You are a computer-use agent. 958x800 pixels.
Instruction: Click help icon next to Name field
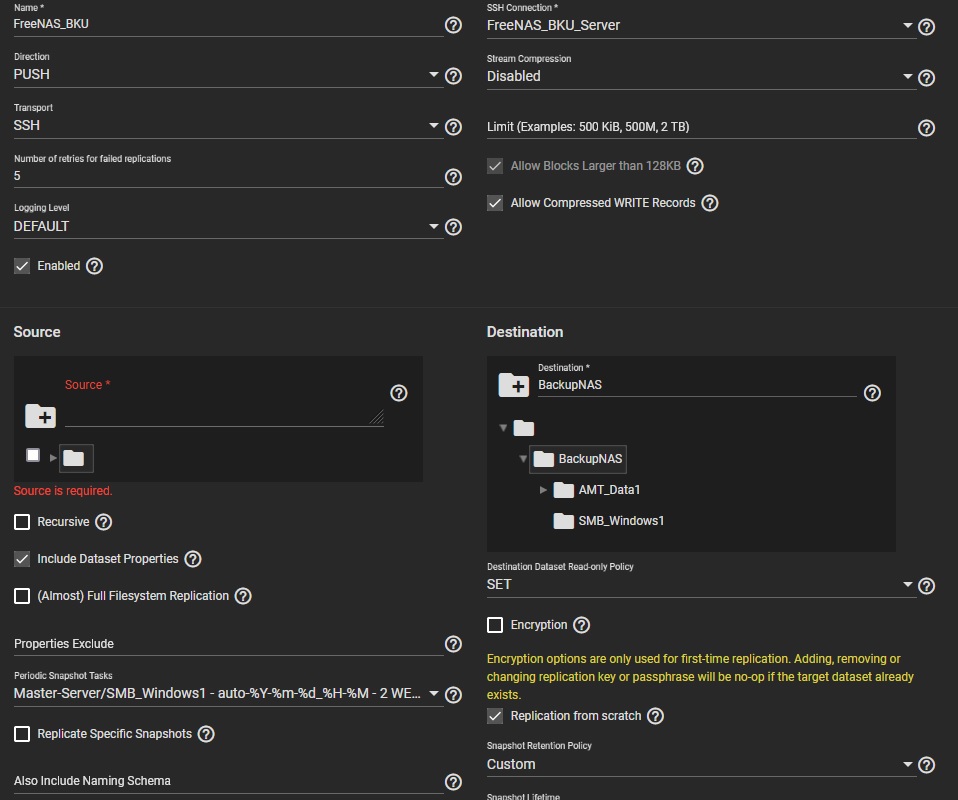coord(453,25)
